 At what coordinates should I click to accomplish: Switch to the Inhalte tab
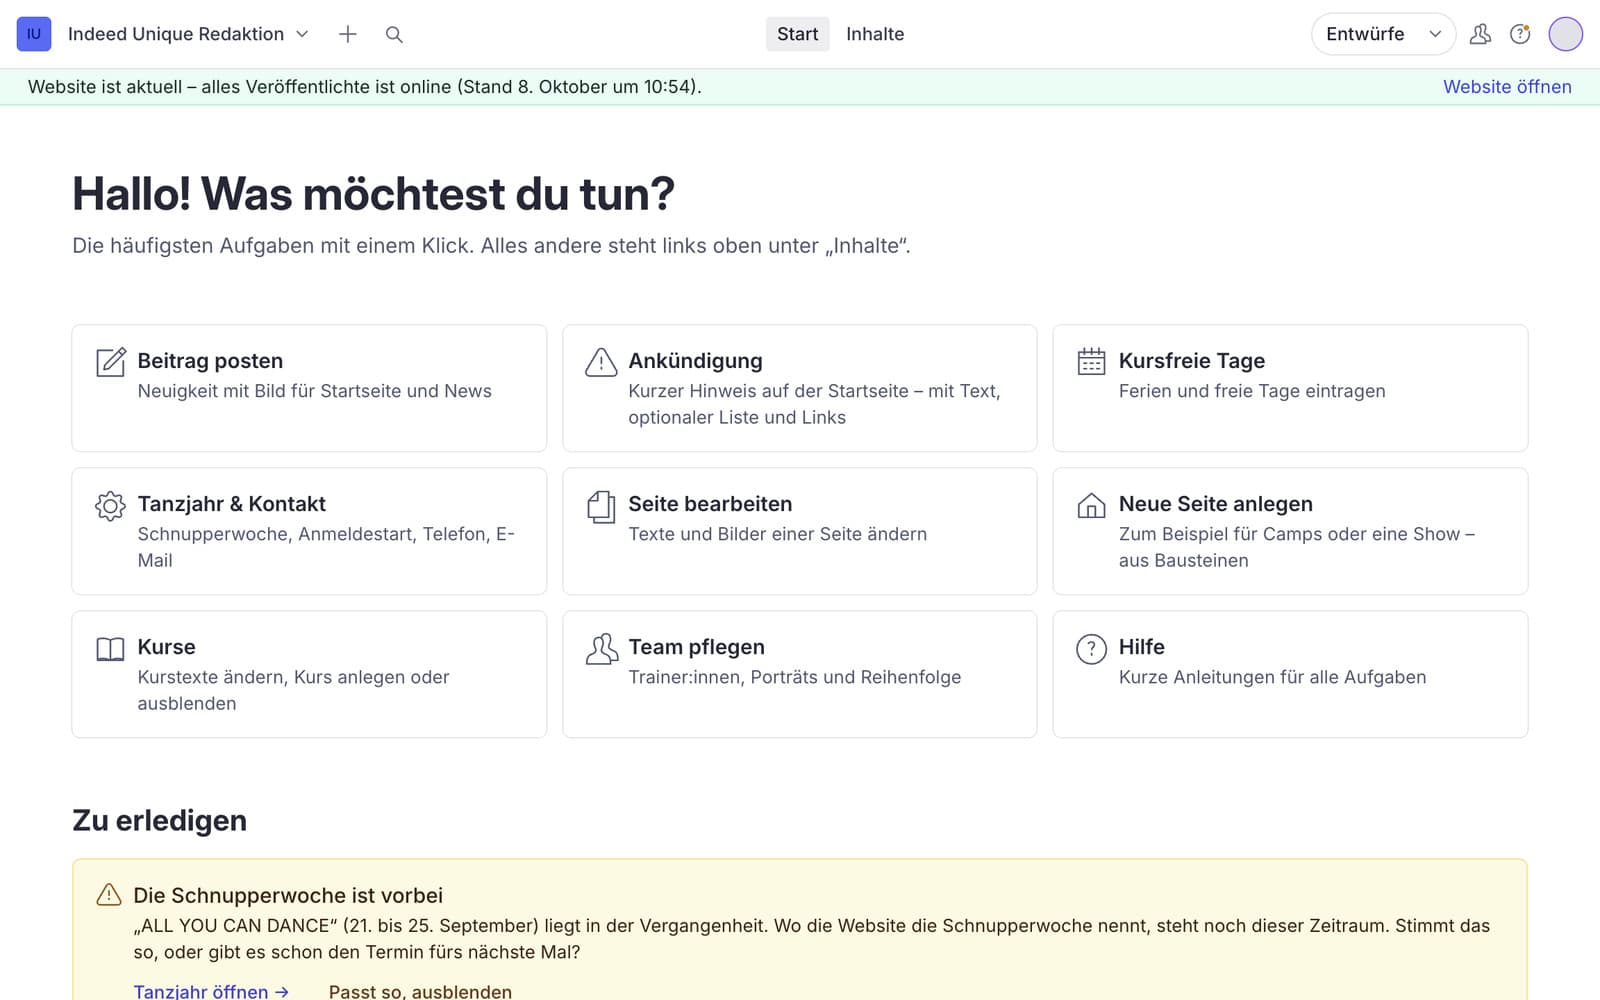875,34
